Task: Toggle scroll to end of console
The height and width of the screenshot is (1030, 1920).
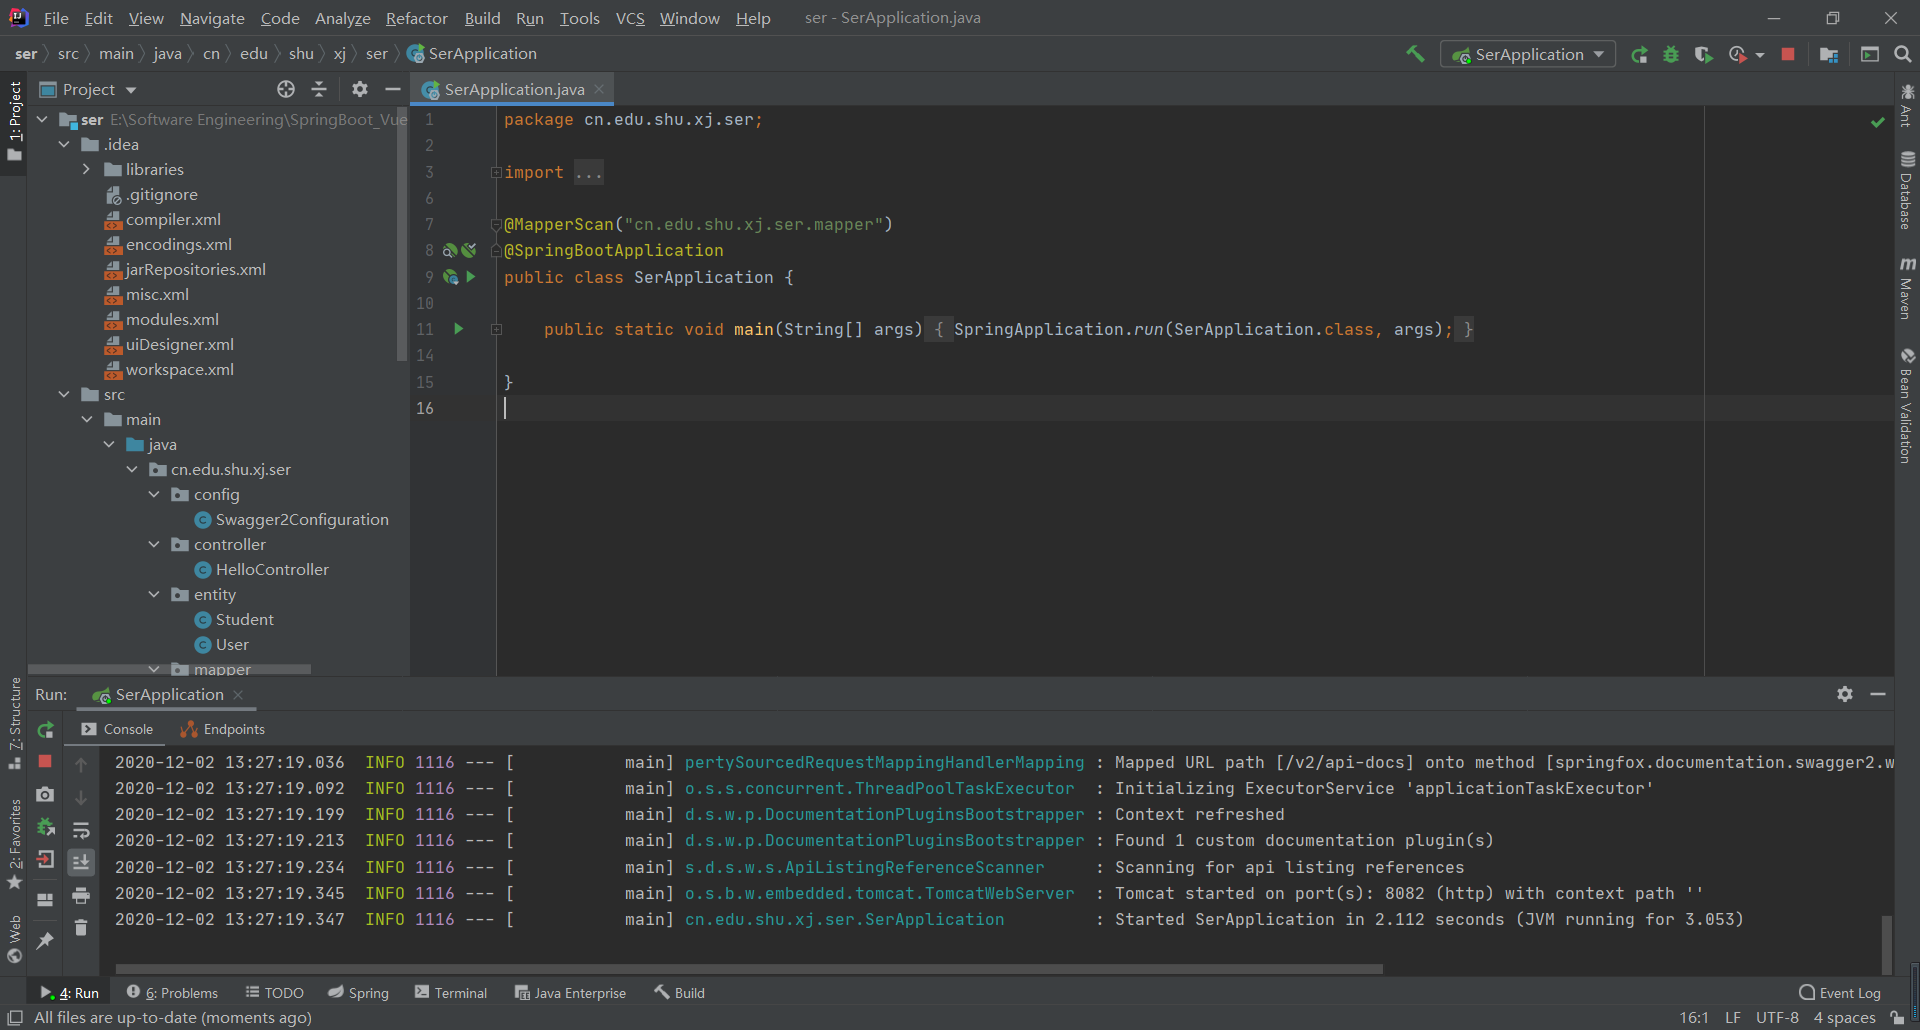Action: (x=81, y=862)
